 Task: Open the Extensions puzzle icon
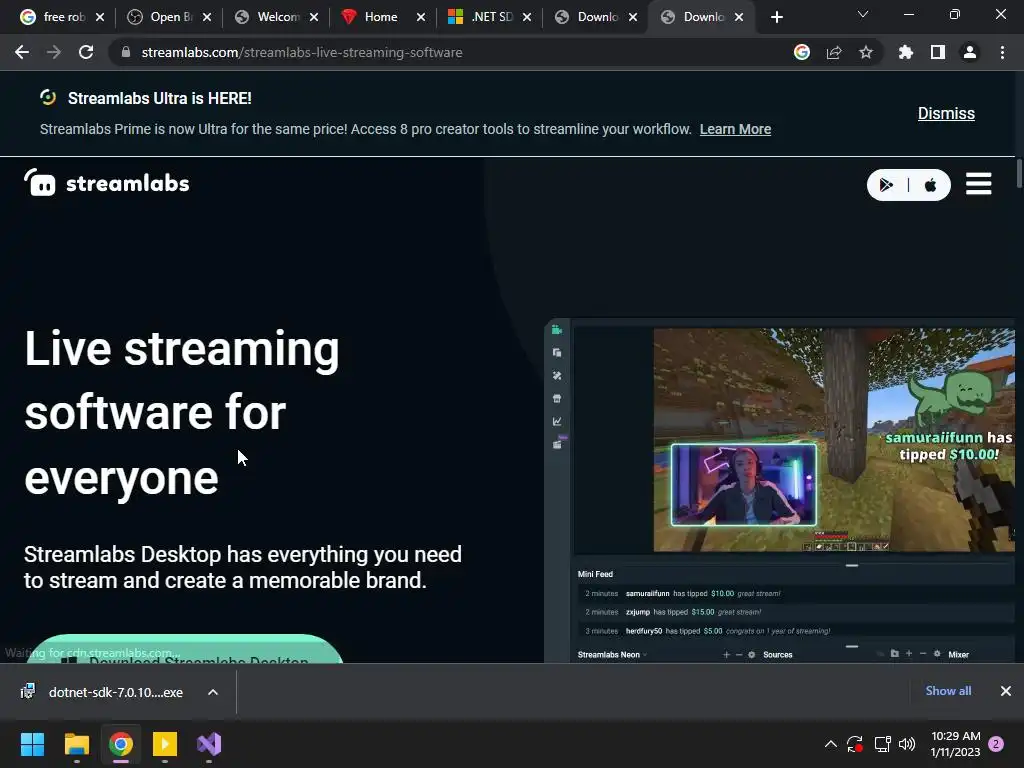(905, 52)
